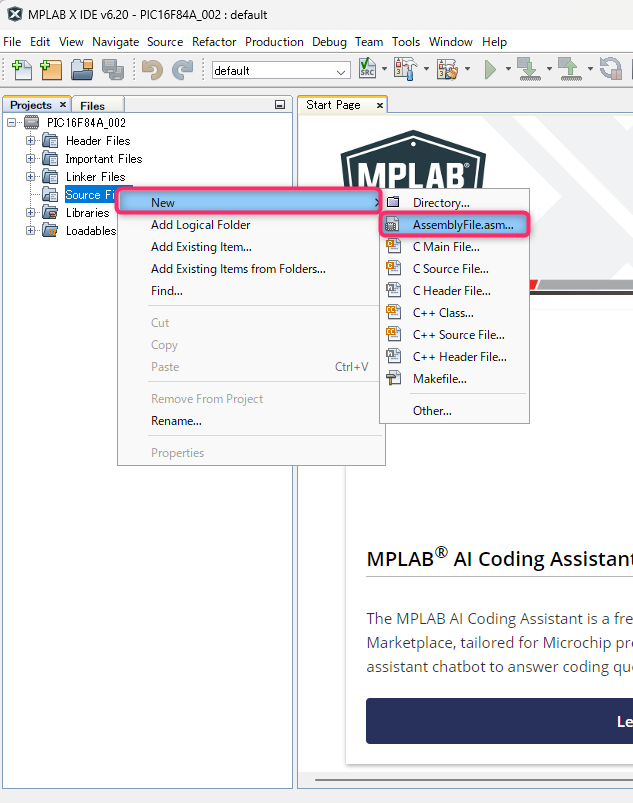The height and width of the screenshot is (803, 633).
Task: Click the C Main File icon
Action: (x=393, y=246)
